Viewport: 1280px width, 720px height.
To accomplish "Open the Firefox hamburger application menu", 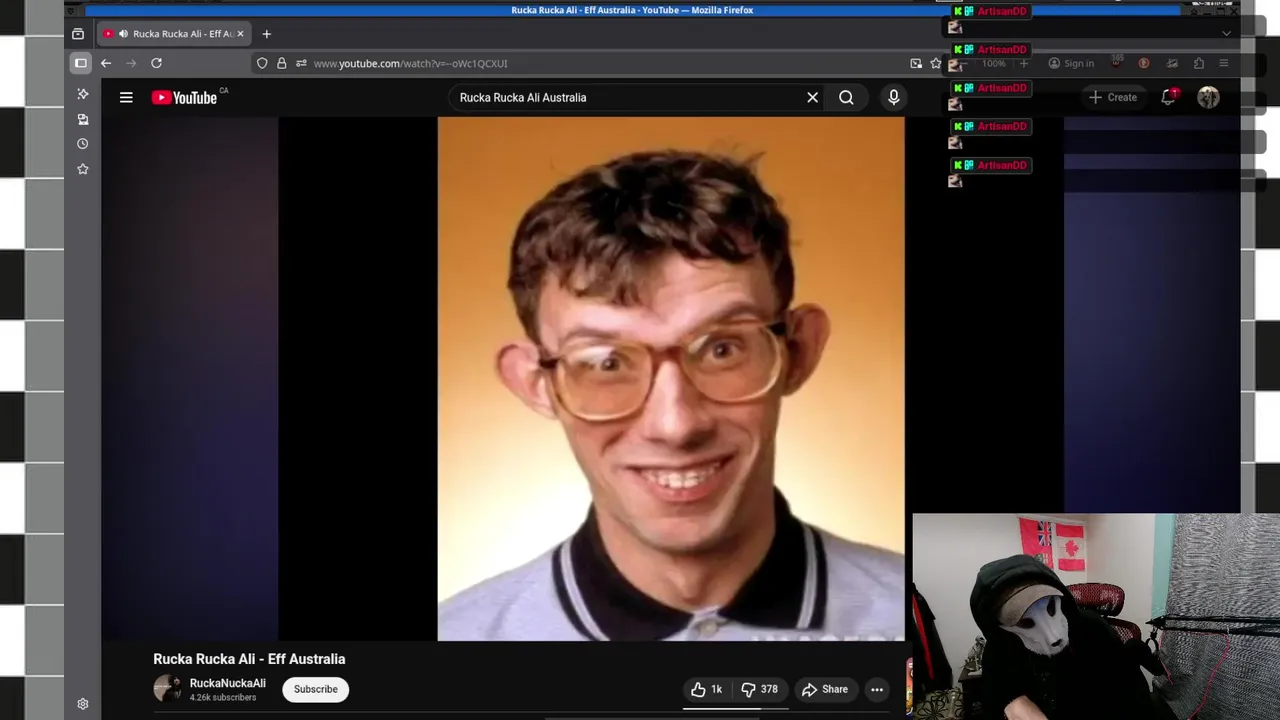I will coord(1223,63).
